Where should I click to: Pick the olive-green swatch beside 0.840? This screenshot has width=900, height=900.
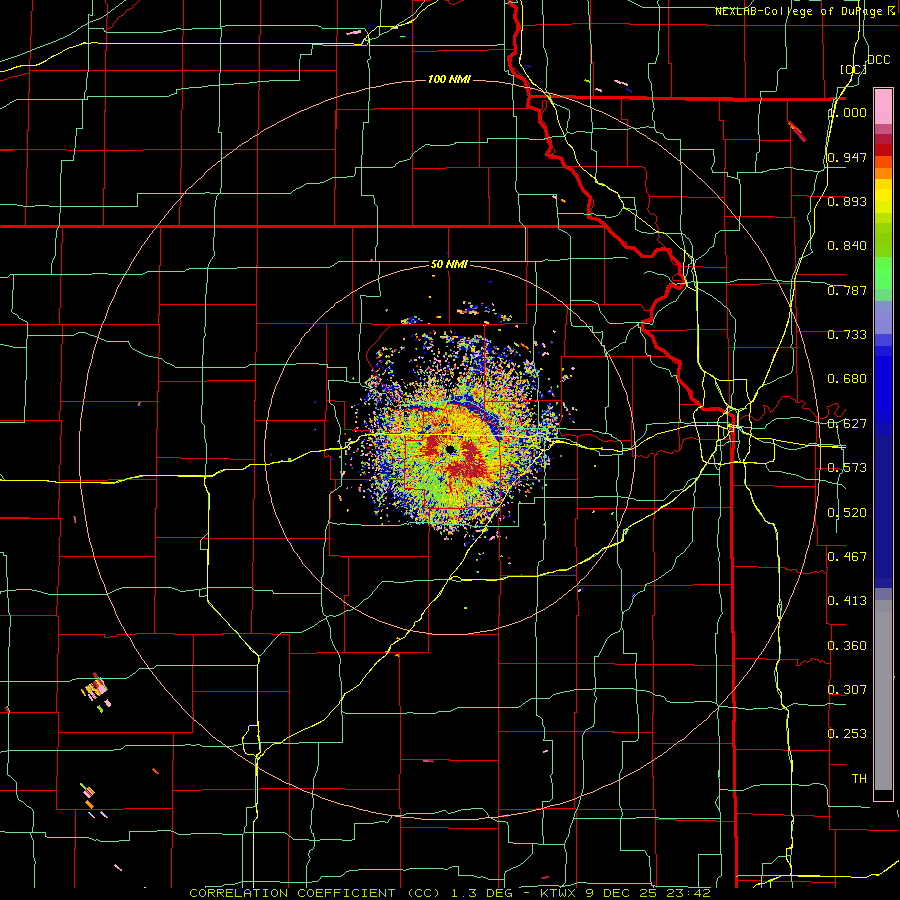(x=883, y=240)
